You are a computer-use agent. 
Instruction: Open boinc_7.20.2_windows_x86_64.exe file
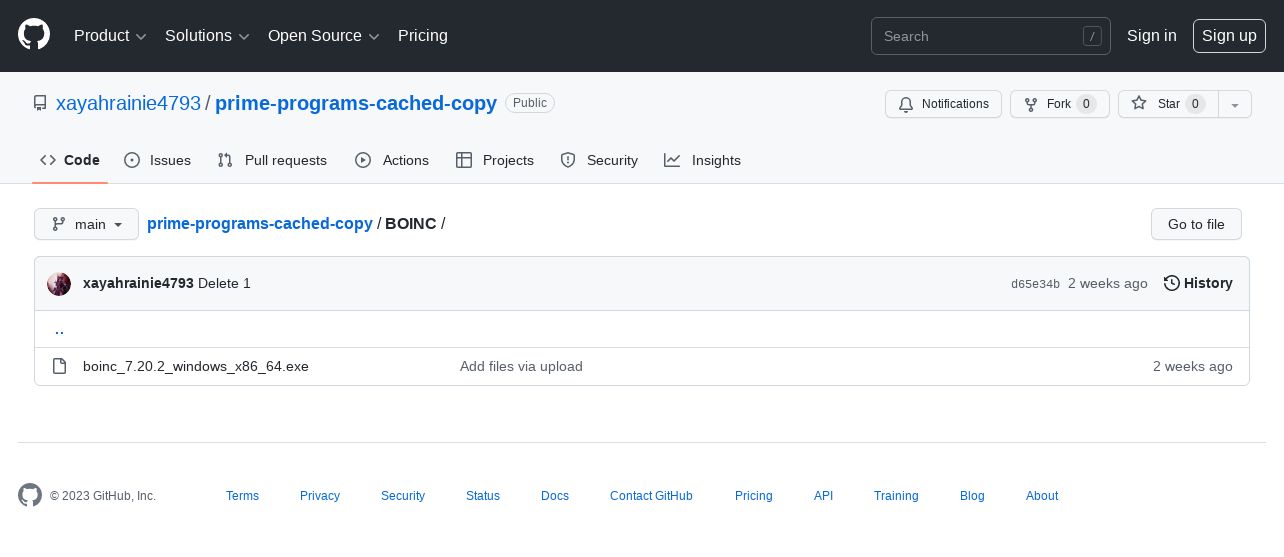[196, 366]
